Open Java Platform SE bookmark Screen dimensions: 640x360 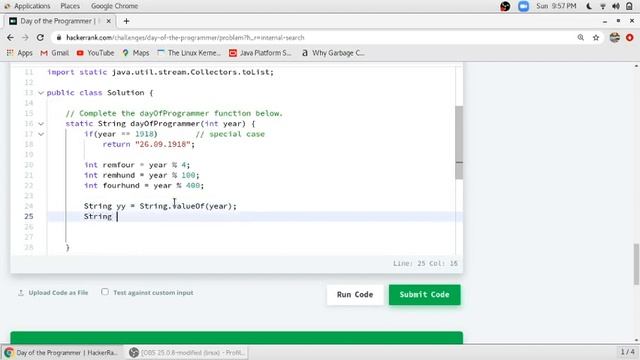point(260,53)
